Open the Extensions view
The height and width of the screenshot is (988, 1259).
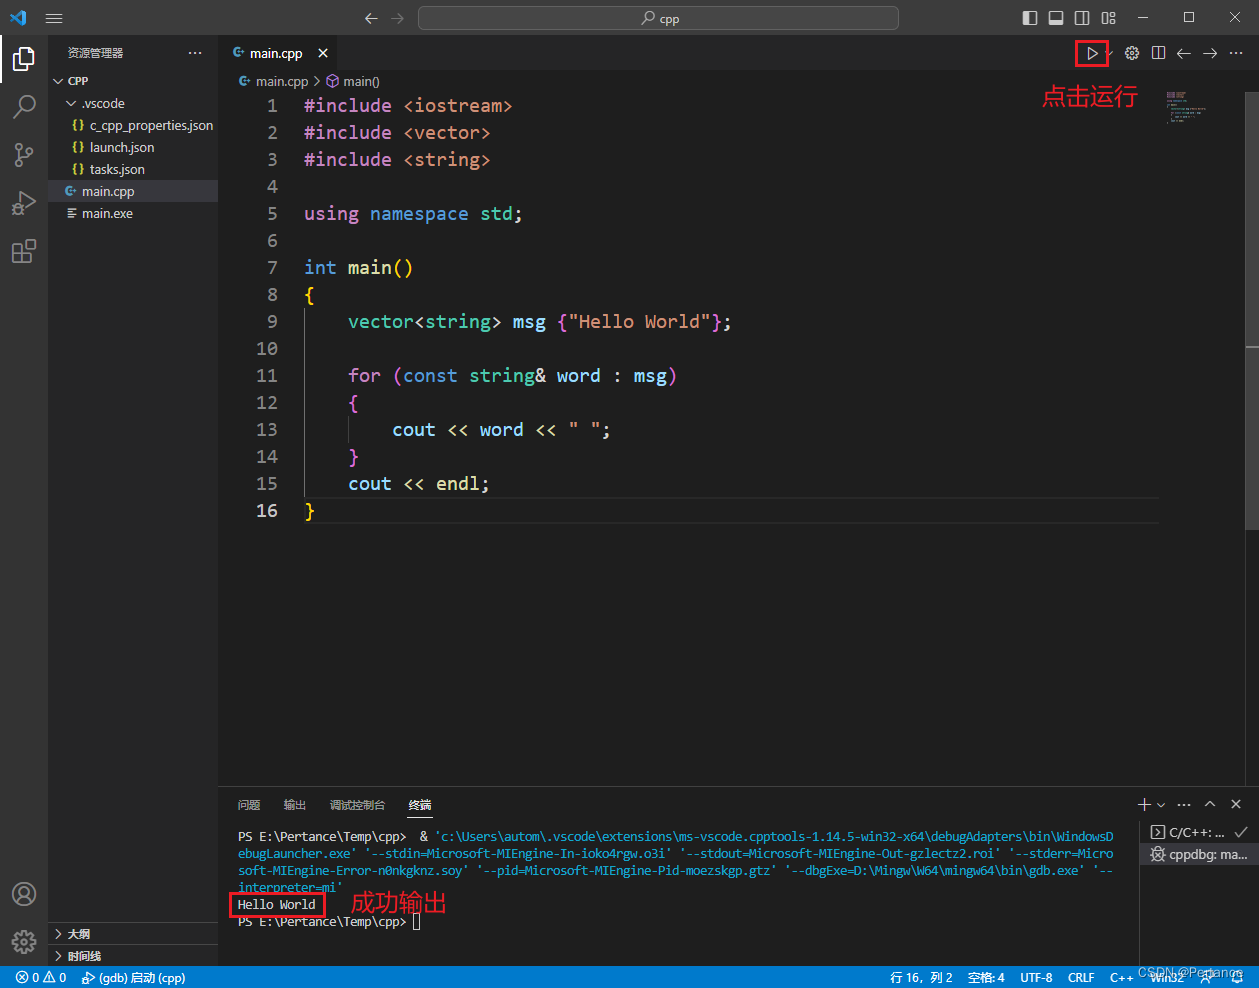click(24, 251)
